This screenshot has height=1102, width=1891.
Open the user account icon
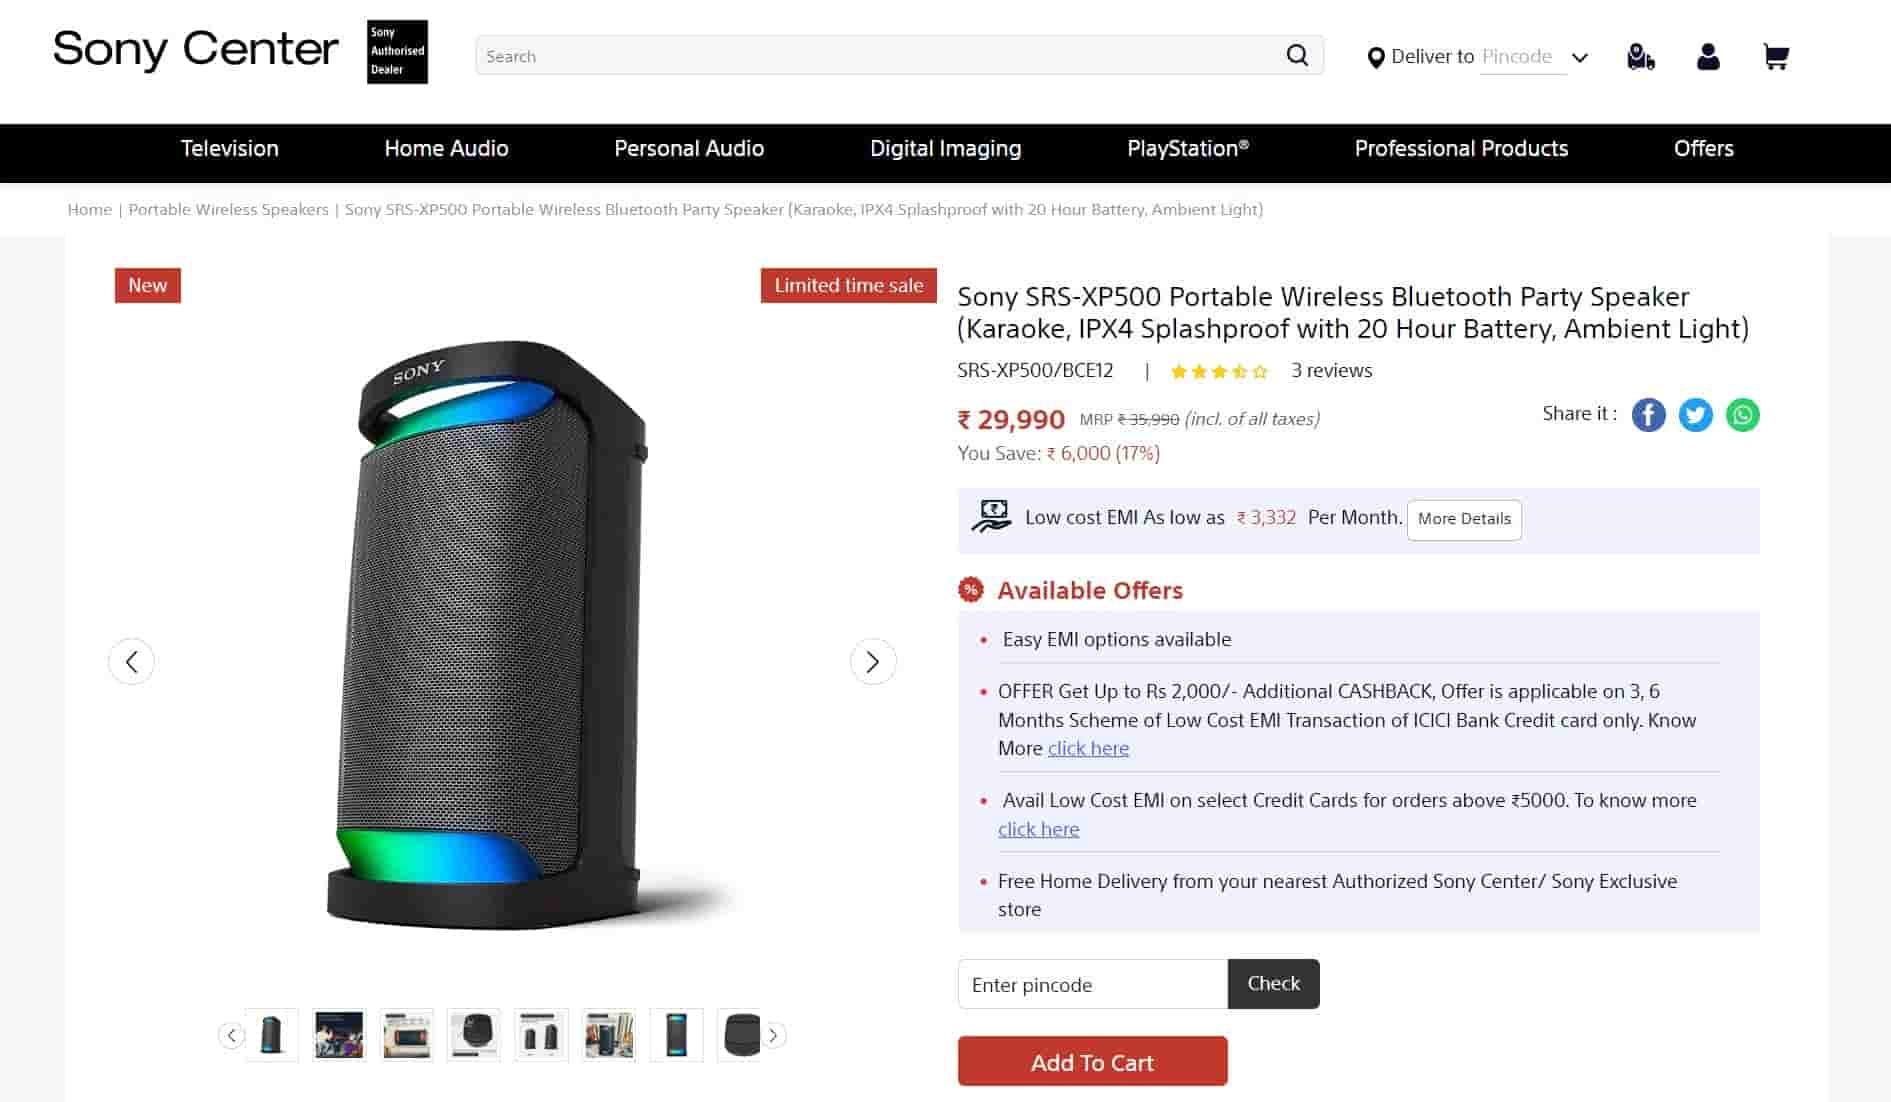click(x=1708, y=57)
